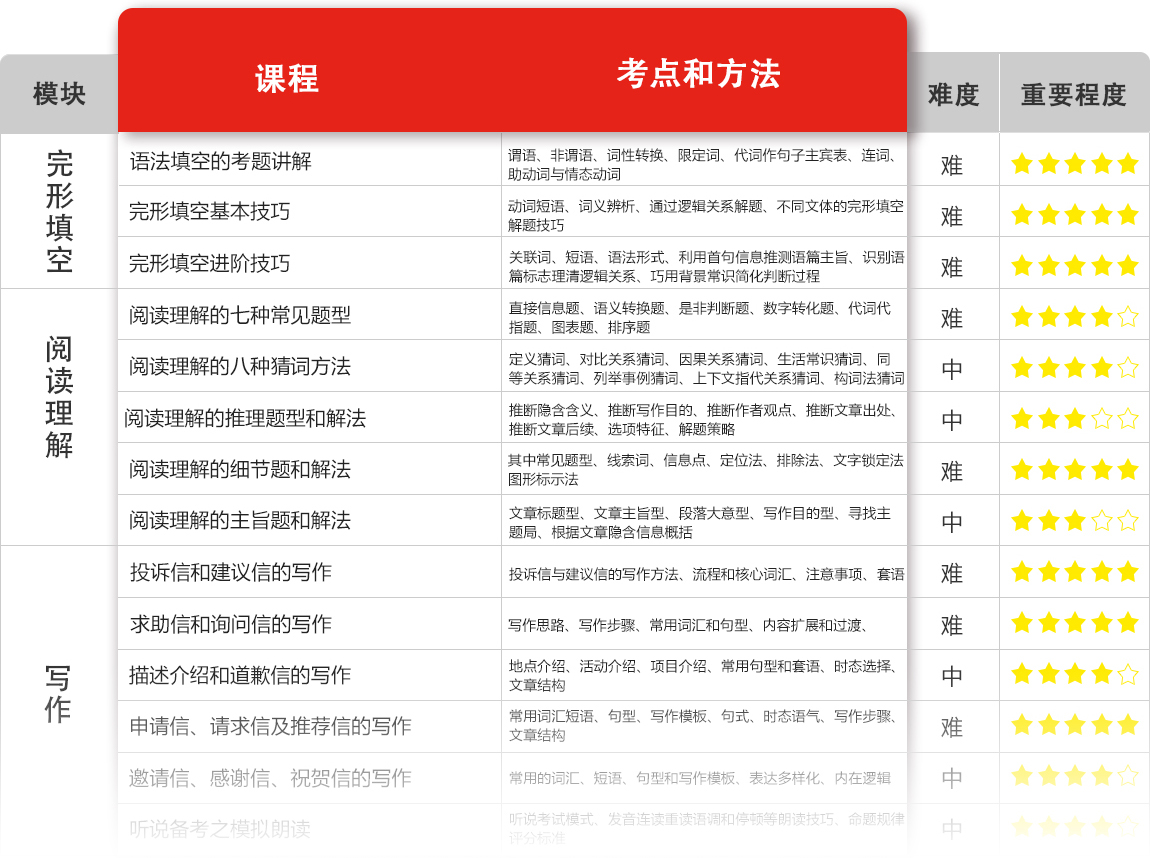Open the course 语法填空的考题讲解
This screenshot has height=858, width=1150.
(221, 161)
